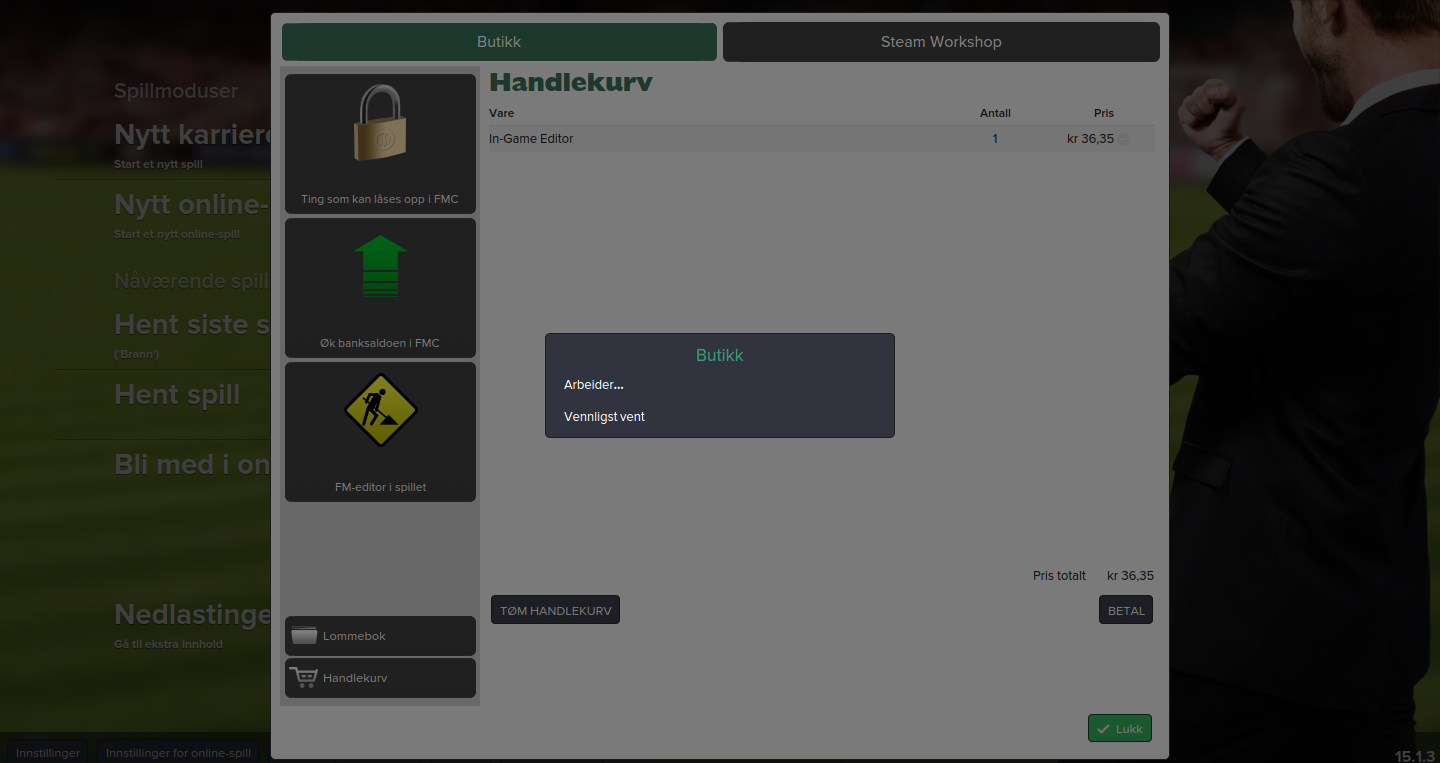This screenshot has width=1440, height=763.
Task: Empty the cart with TØM HANDLEKURV
Action: click(x=555, y=610)
